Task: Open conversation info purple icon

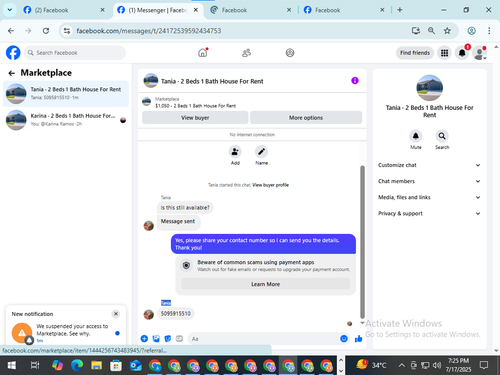Action: tap(355, 81)
